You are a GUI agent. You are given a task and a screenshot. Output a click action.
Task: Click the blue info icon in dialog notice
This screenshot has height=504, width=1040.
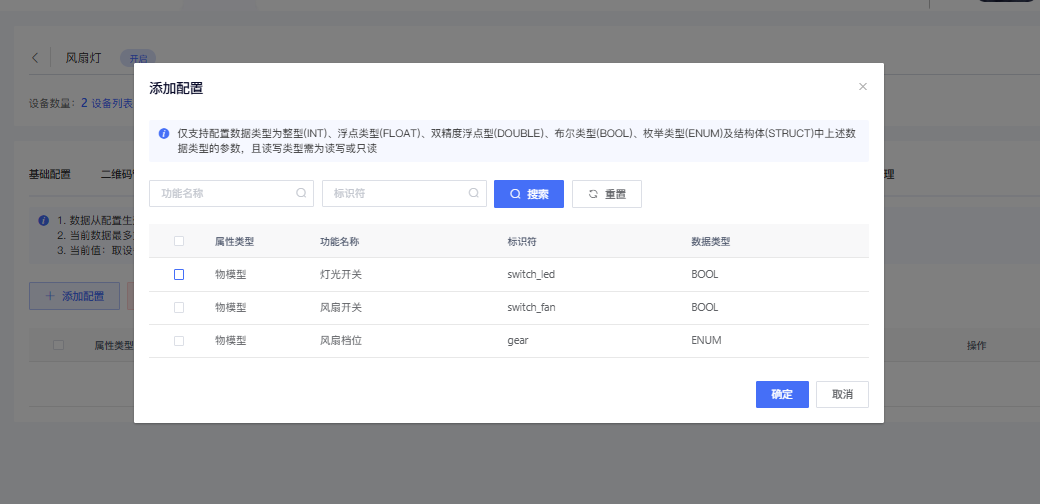pyautogui.click(x=164, y=133)
